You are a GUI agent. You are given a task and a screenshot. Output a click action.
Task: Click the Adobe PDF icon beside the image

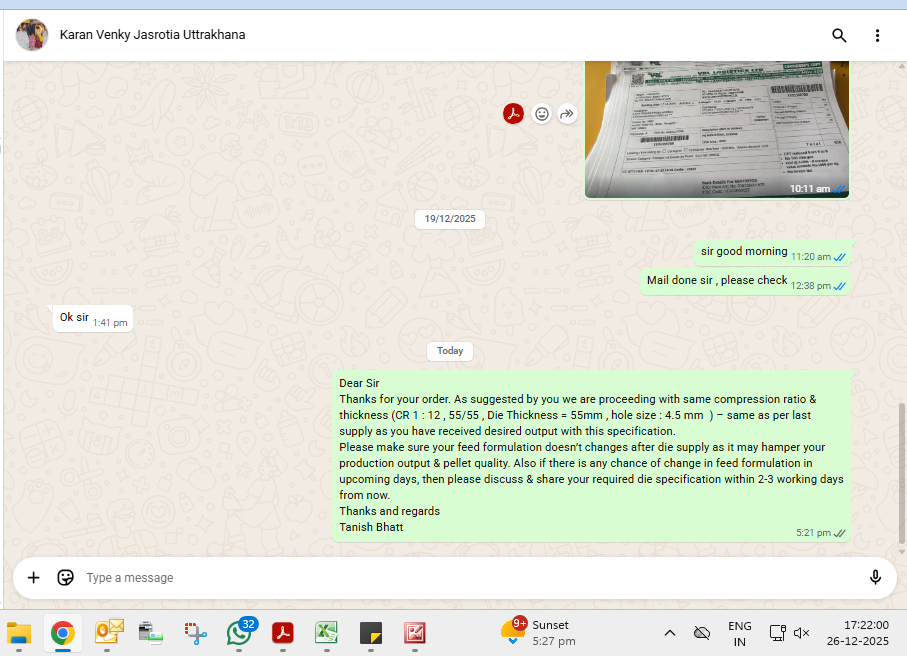point(513,114)
